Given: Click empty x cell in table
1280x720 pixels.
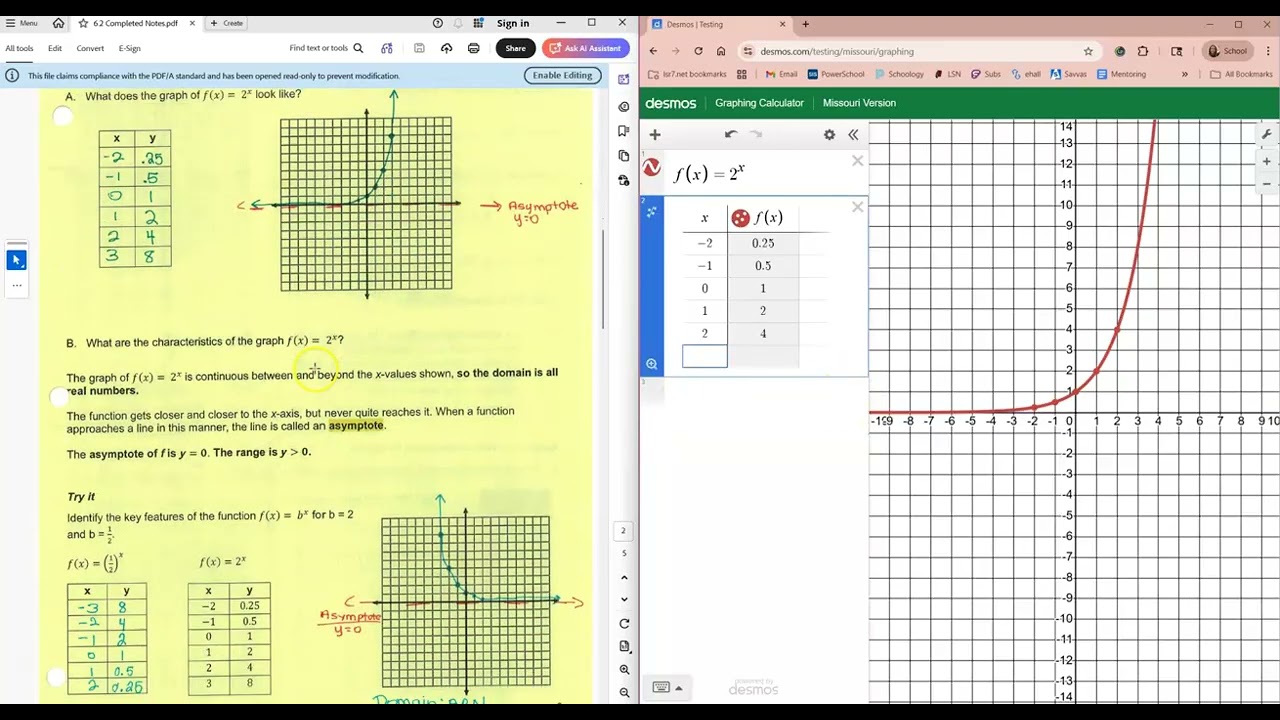Looking at the screenshot, I should (x=705, y=356).
